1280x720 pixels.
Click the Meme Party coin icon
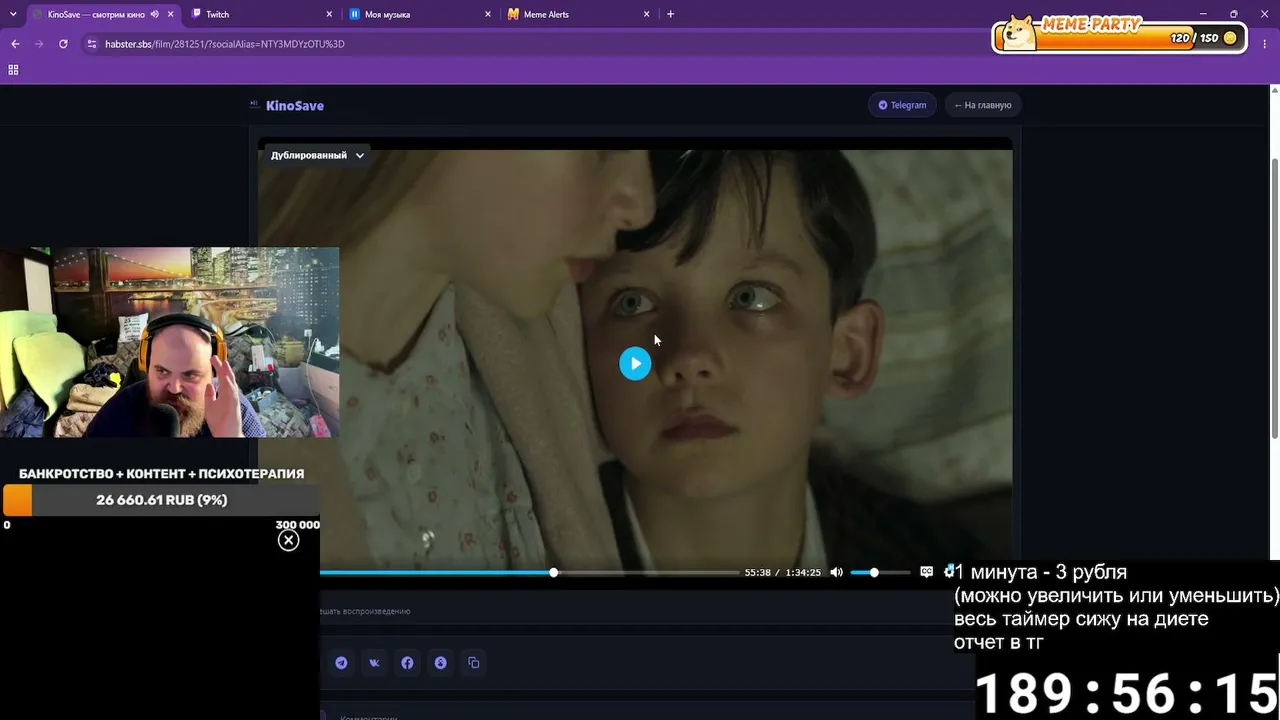pos(1230,38)
